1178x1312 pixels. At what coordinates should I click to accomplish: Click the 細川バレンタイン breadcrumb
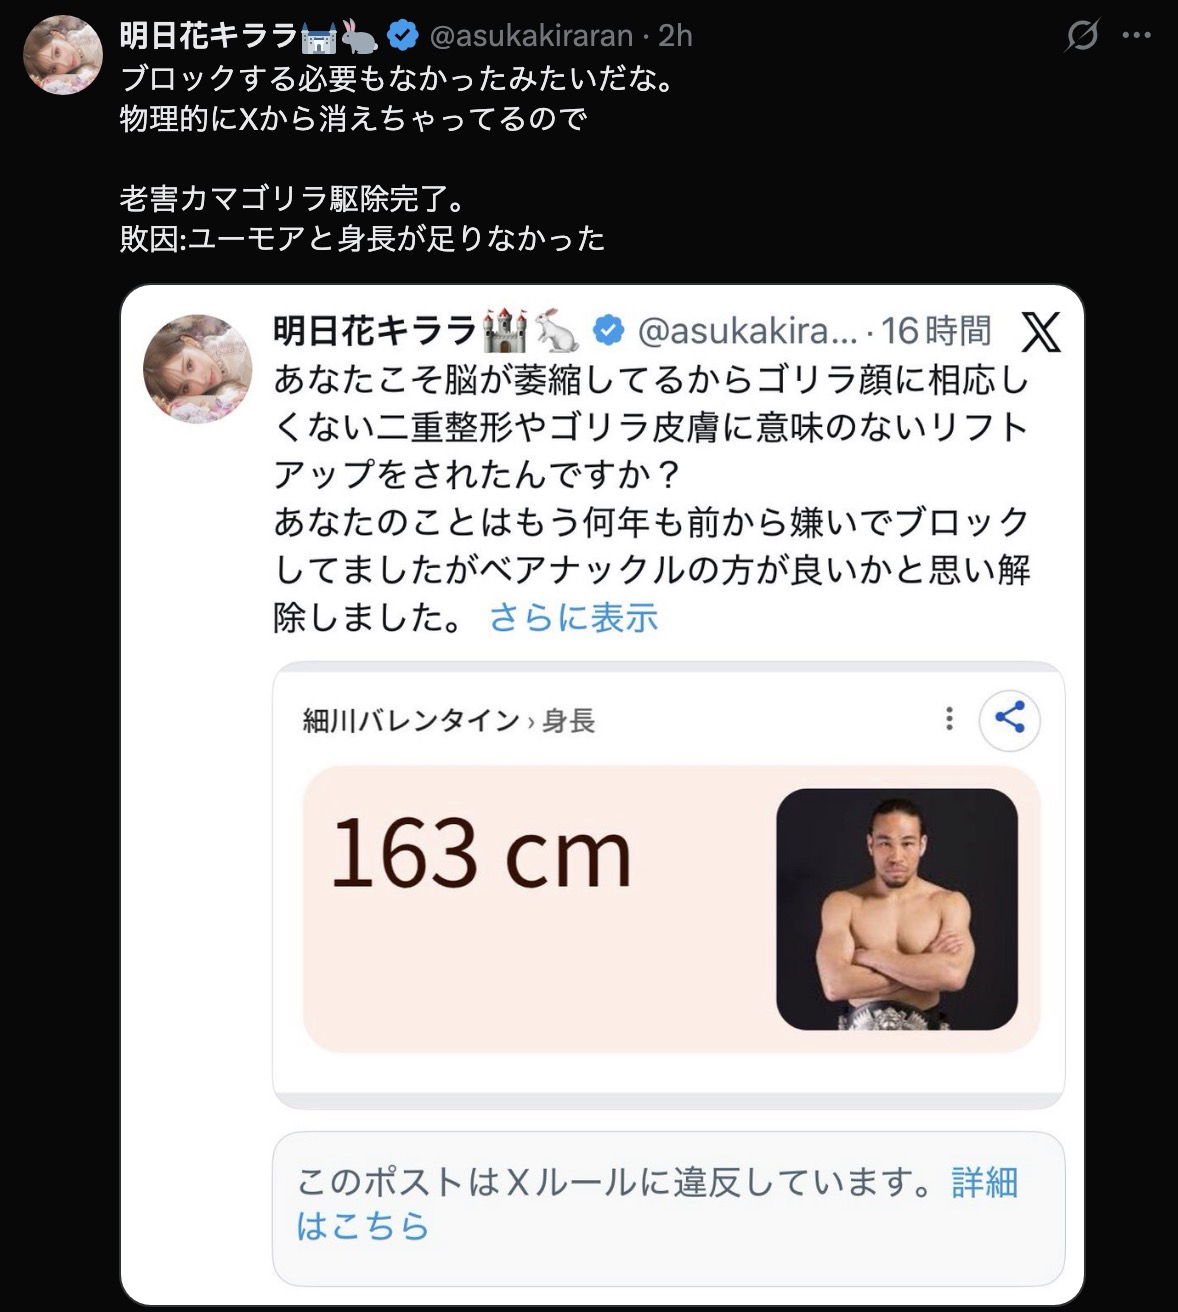[x=411, y=721]
